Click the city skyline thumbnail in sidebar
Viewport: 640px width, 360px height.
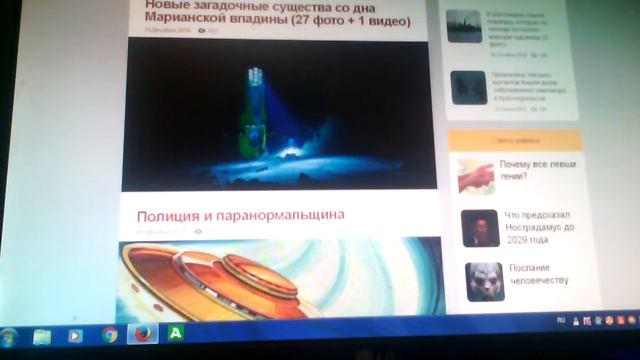click(464, 27)
